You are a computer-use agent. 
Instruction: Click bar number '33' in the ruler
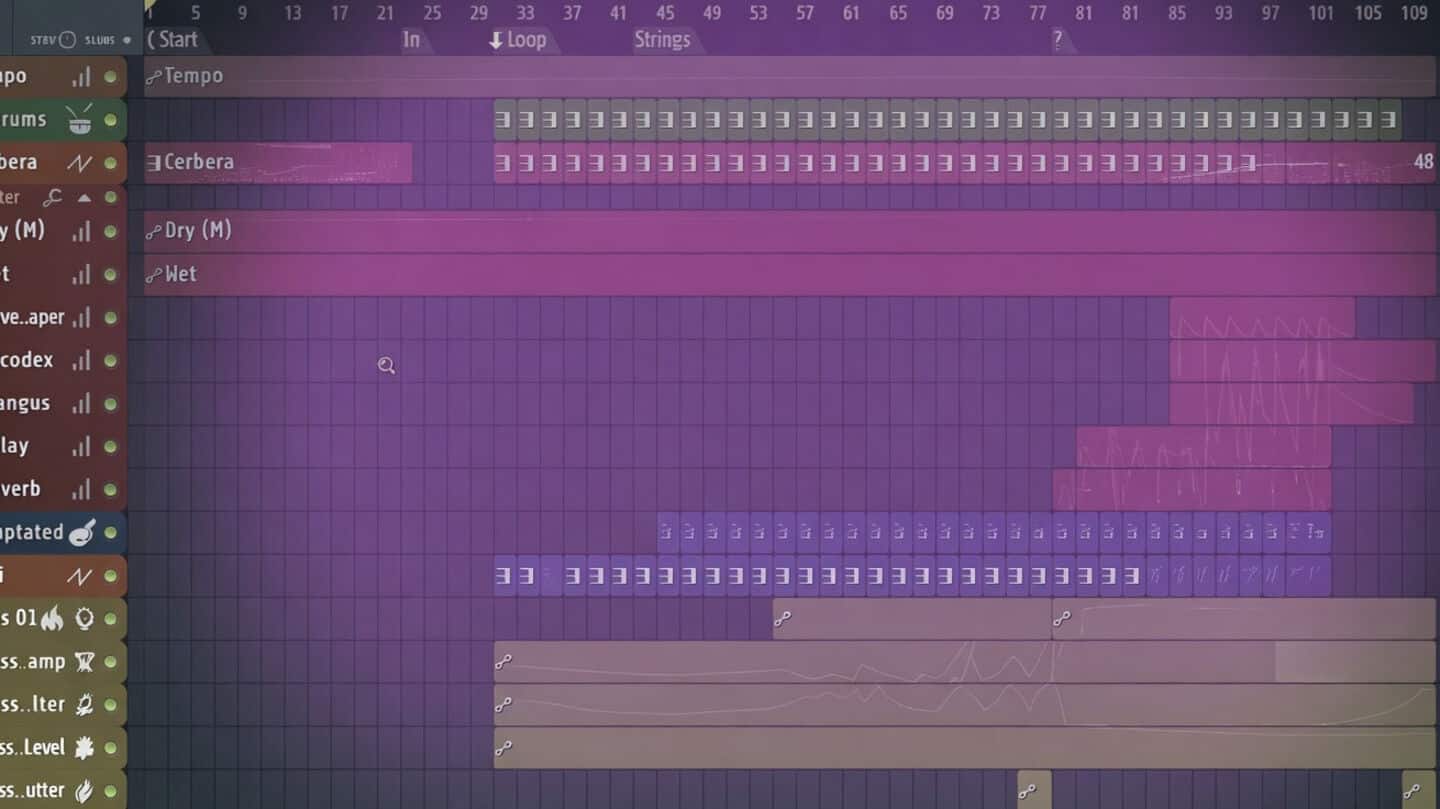pyautogui.click(x=524, y=13)
